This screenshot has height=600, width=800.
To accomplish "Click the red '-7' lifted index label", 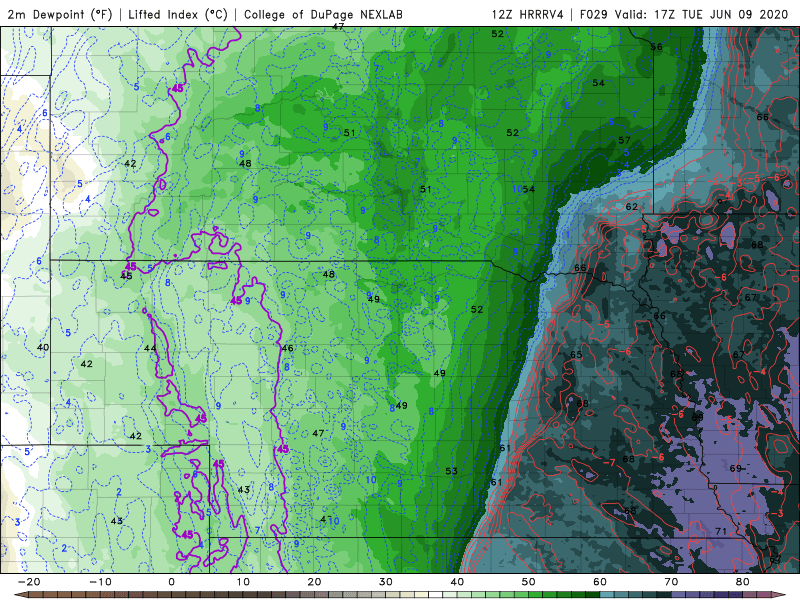I will pyautogui.click(x=609, y=463).
